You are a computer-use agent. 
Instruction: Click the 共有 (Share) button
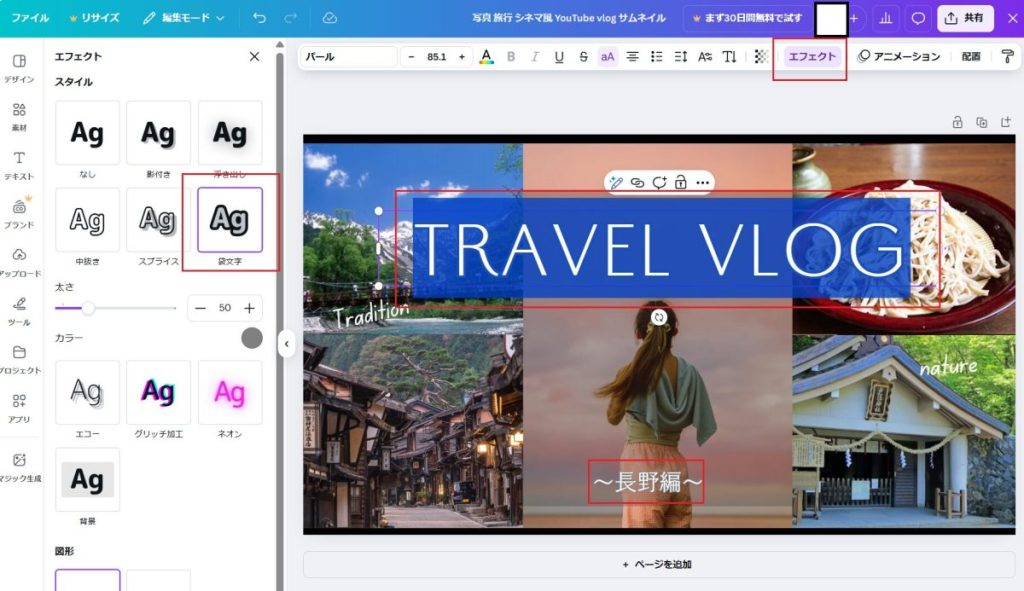[965, 18]
